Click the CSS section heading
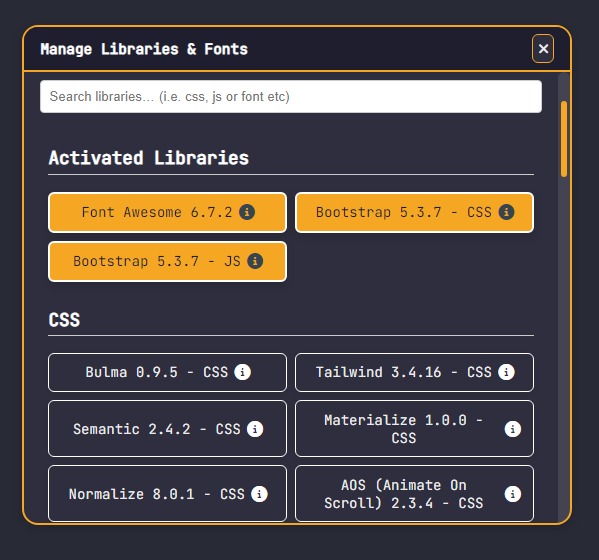 click(64, 320)
